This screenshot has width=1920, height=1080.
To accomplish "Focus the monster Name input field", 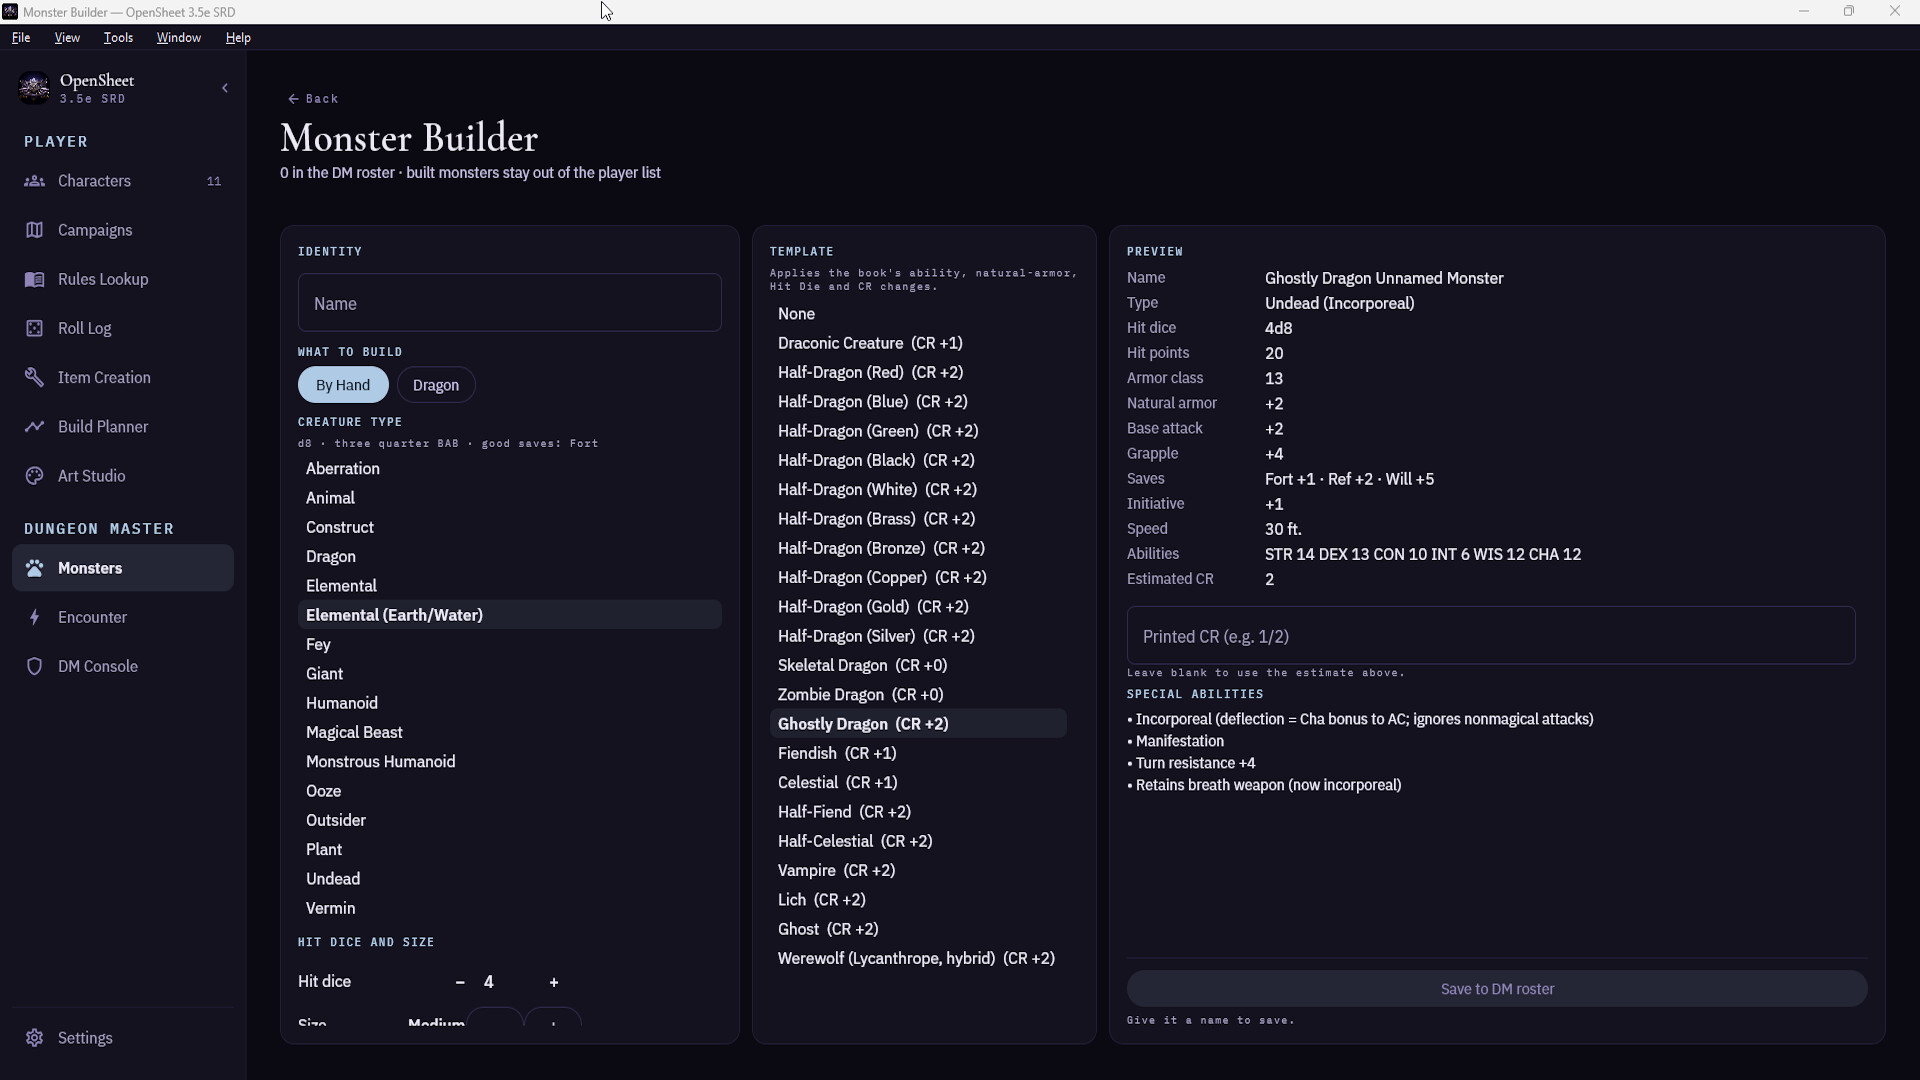I will (510, 303).
